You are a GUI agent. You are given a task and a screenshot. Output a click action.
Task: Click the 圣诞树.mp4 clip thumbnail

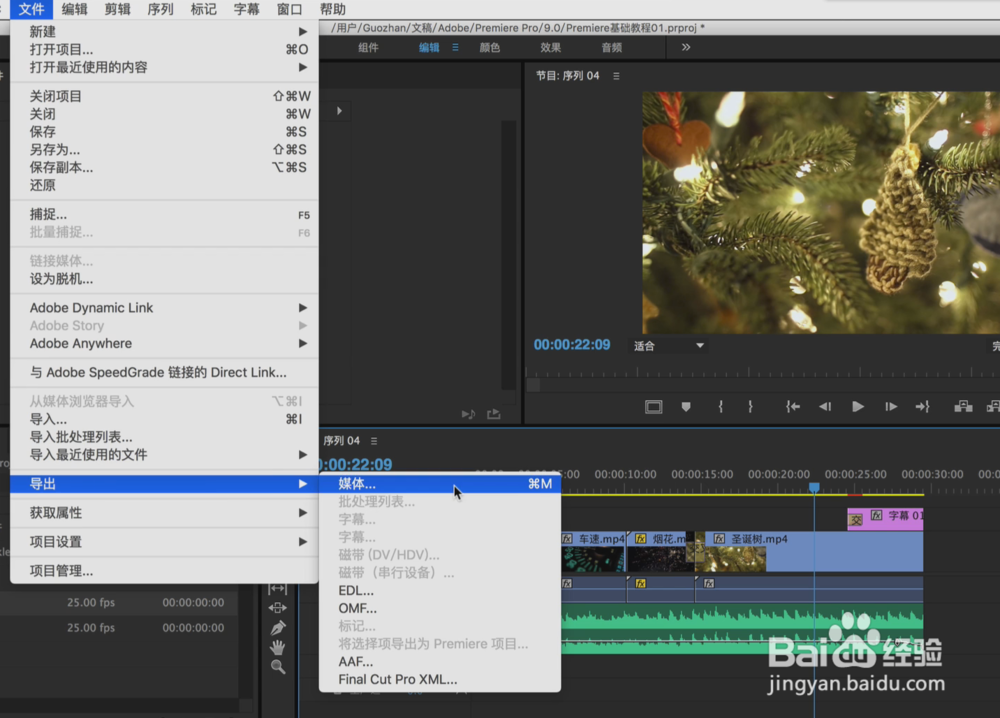(732, 559)
